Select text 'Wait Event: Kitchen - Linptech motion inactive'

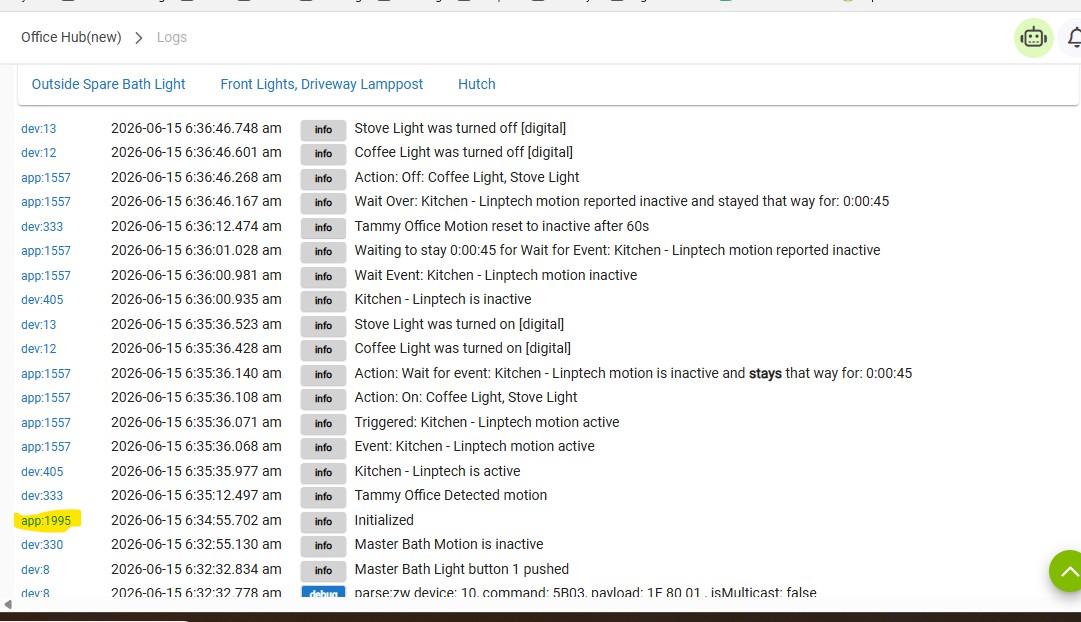[x=496, y=275]
